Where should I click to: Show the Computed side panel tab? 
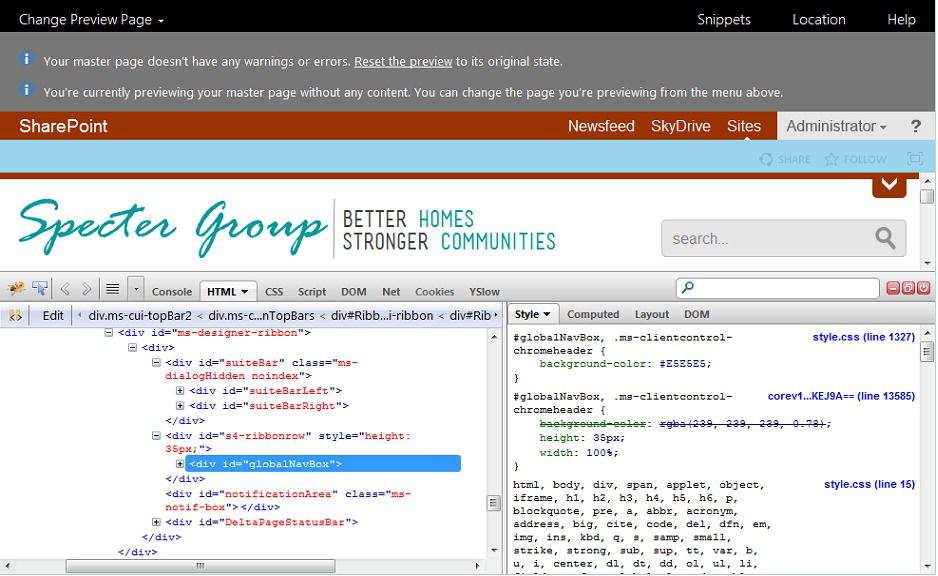point(593,314)
